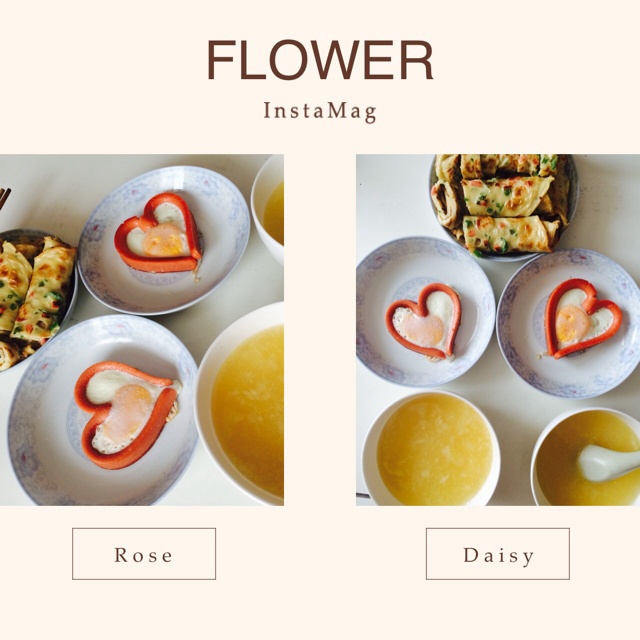Select the capital M in InstaMag
This screenshot has height=640, width=640.
pos(338,110)
